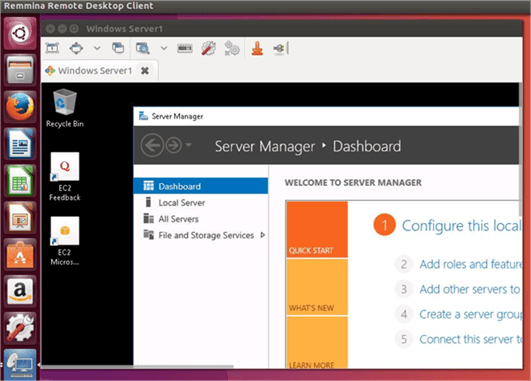Open Ubuntu Dash search launcher
This screenshot has height=381, width=531.
tap(20, 33)
